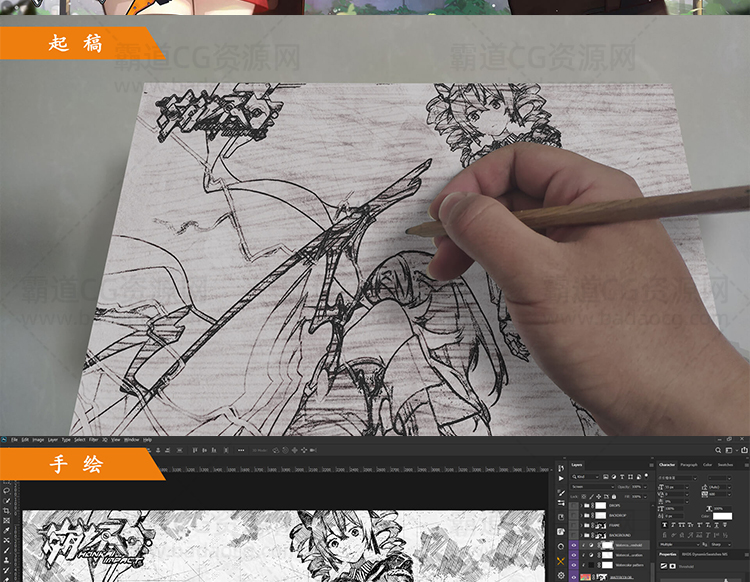This screenshot has height=582, width=750.
Task: Click the 3D roll icon
Action: click(x=286, y=450)
